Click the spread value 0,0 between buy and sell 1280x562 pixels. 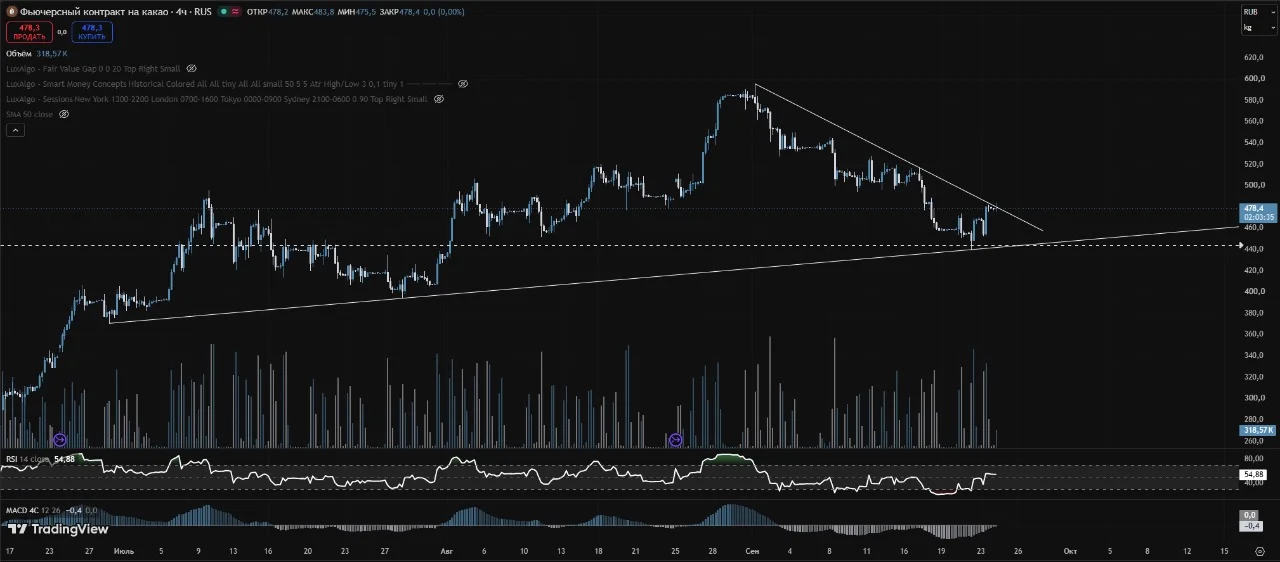coord(62,32)
